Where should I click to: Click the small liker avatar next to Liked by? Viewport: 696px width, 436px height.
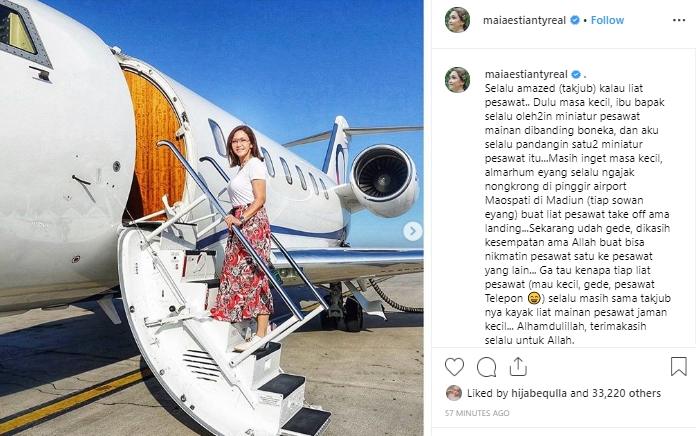pos(454,393)
